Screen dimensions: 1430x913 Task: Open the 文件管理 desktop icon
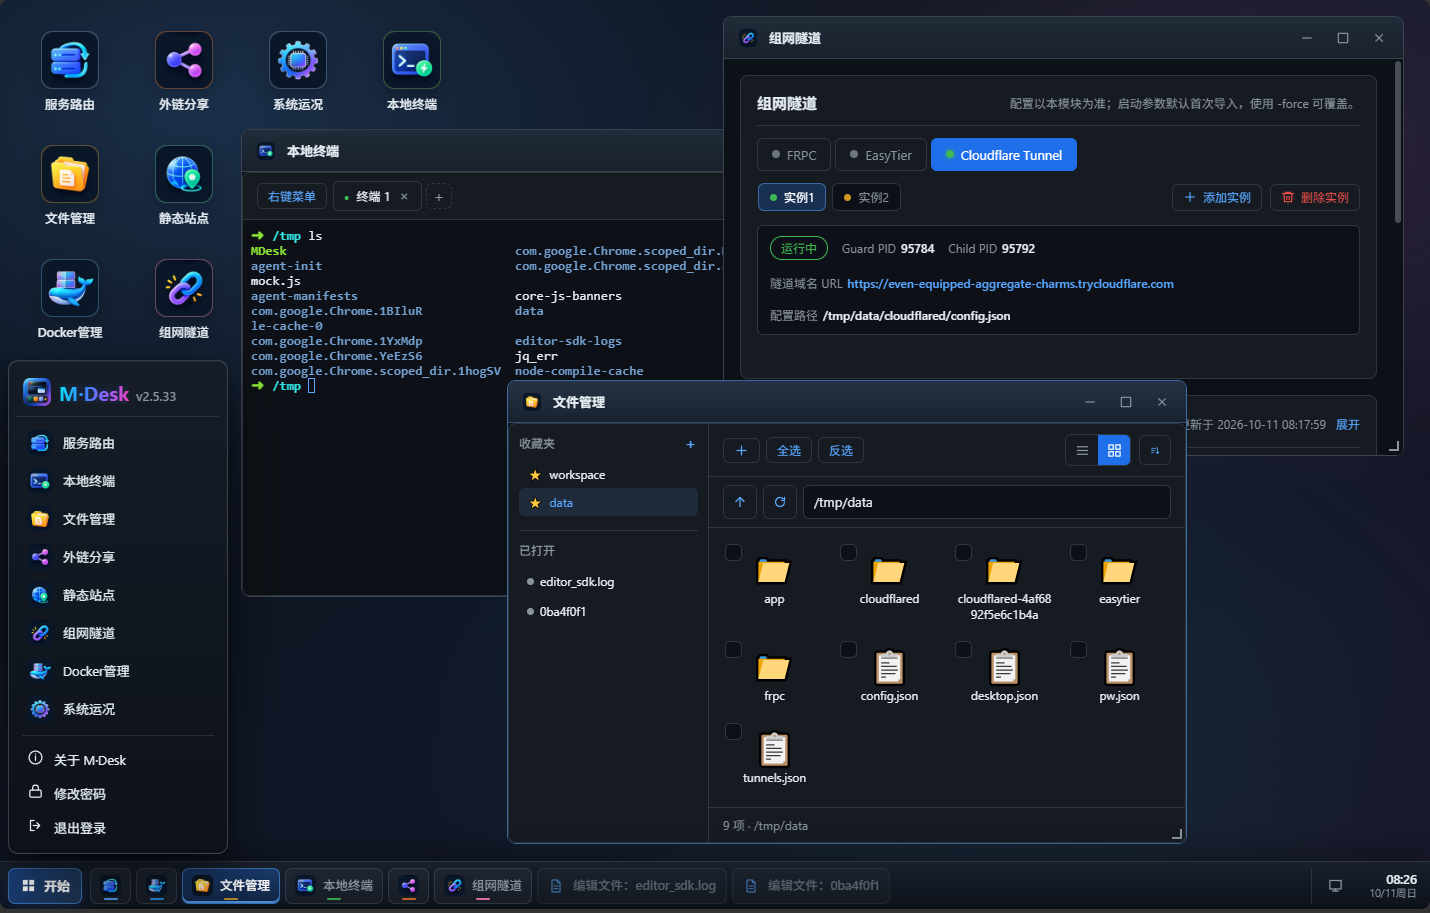click(70, 186)
